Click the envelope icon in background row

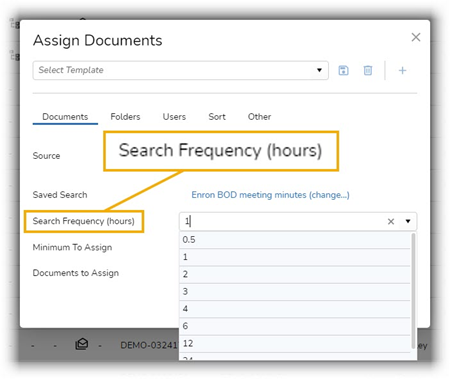pos(82,344)
